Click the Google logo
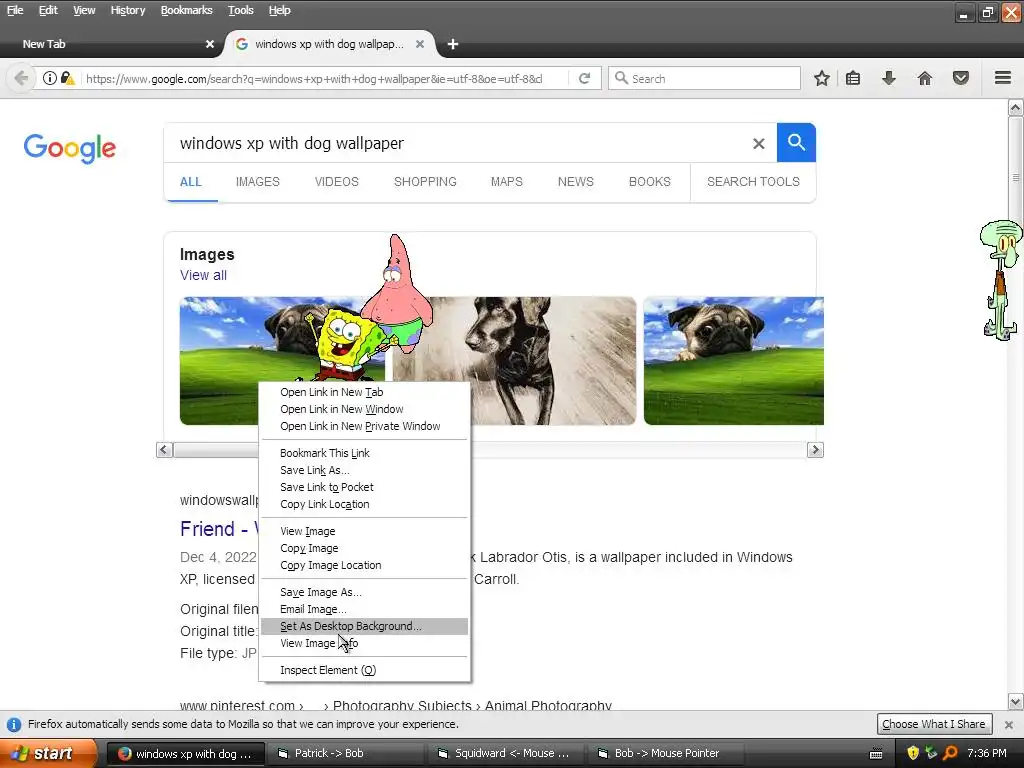Image resolution: width=1024 pixels, height=768 pixels. [70, 148]
